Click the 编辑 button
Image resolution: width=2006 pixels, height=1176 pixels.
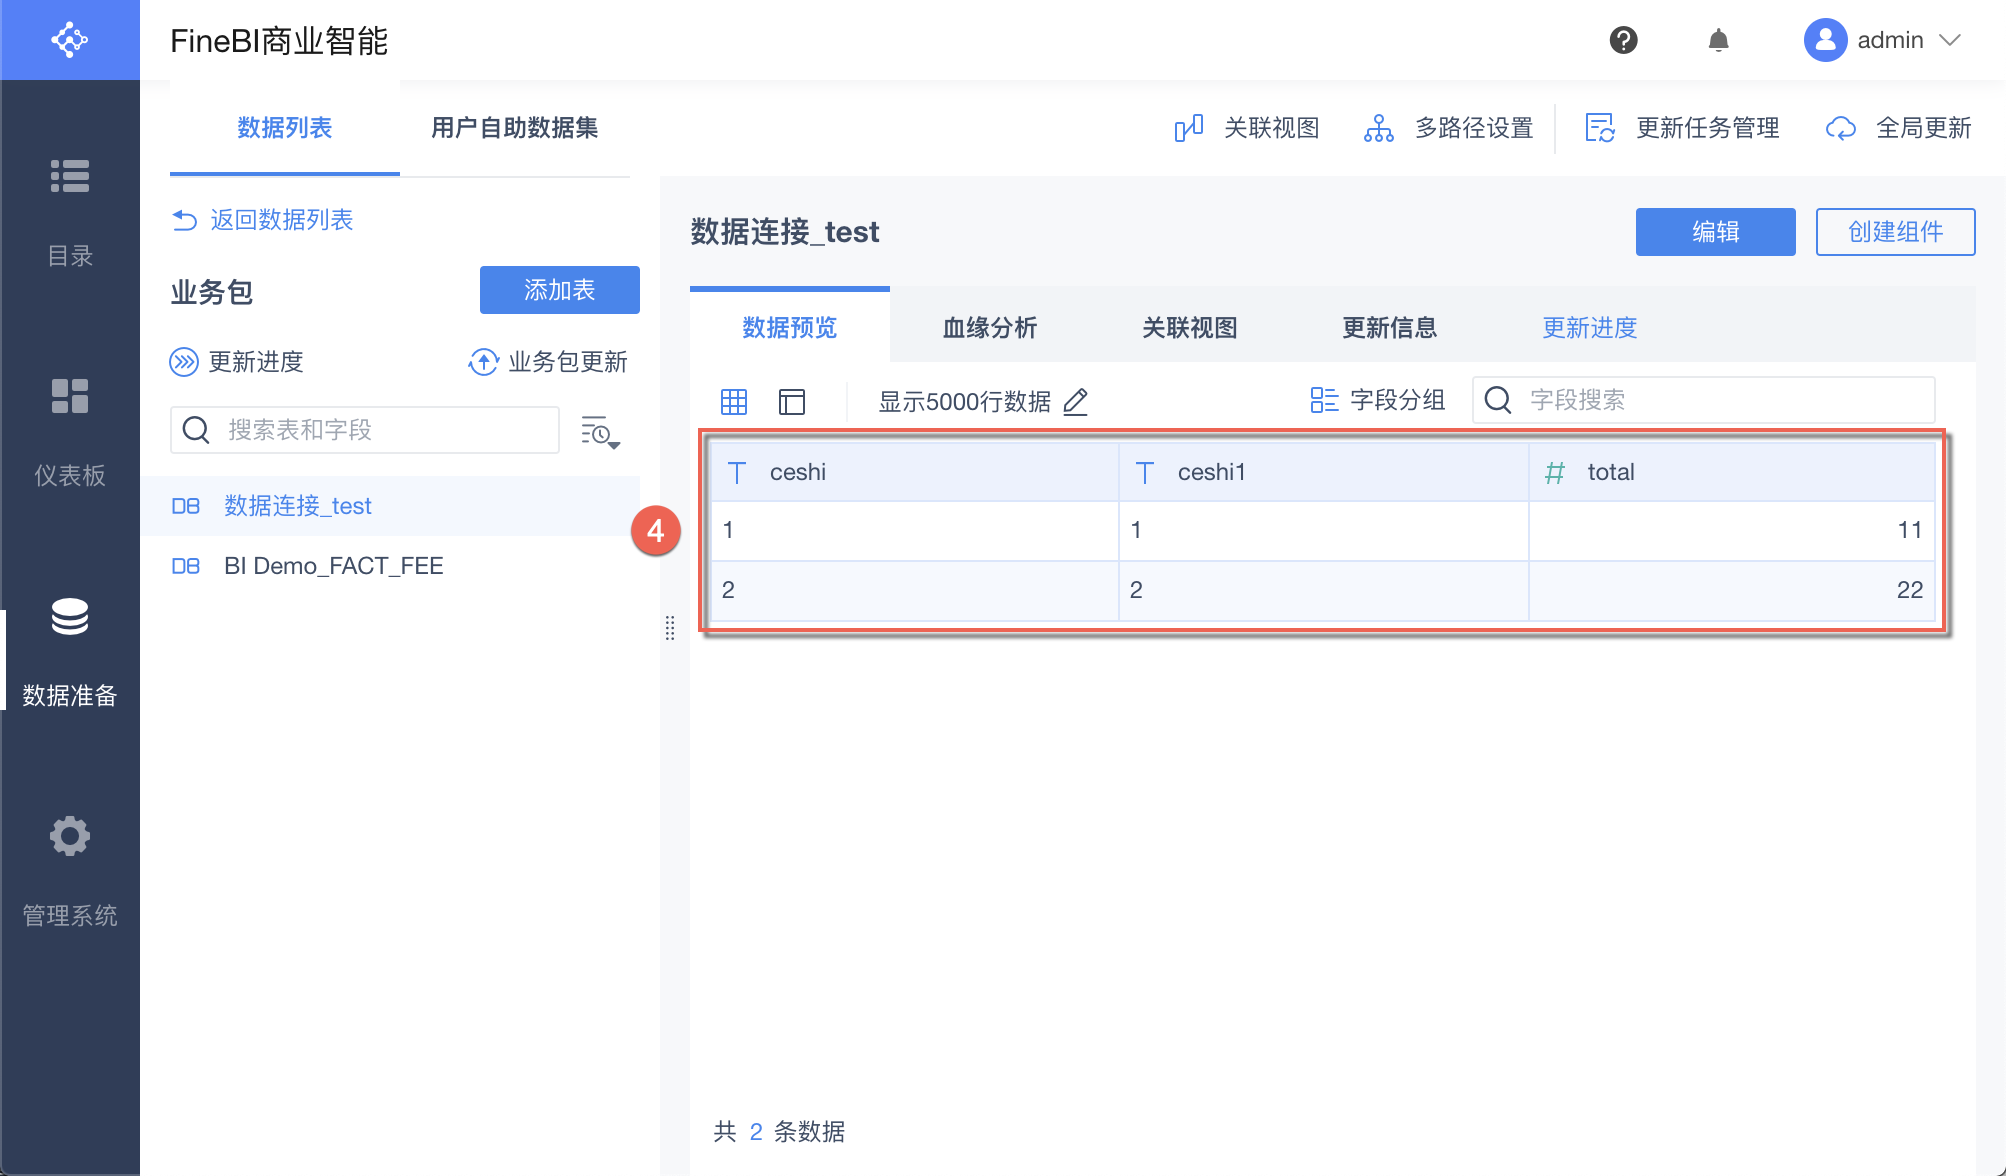click(x=1715, y=231)
